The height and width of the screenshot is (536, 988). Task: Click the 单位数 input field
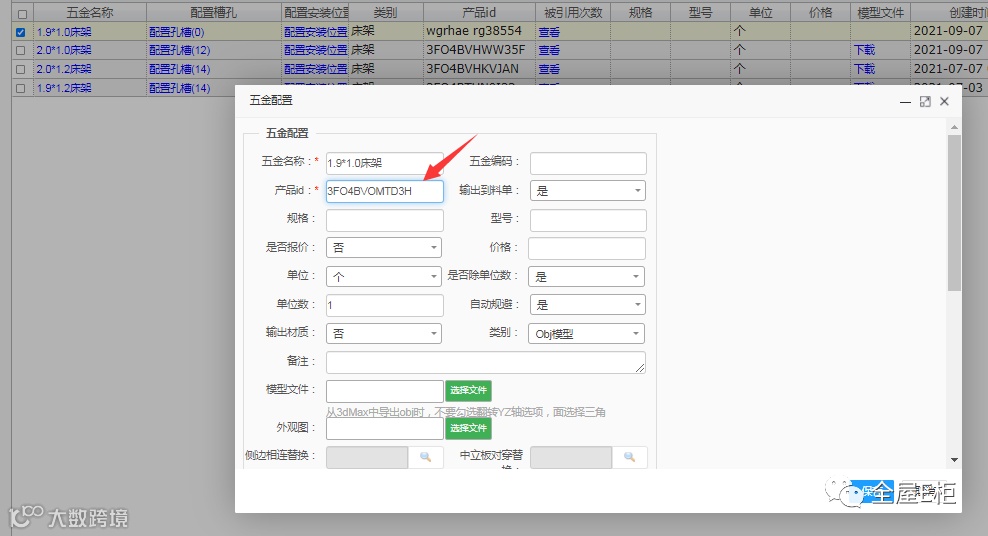(384, 305)
